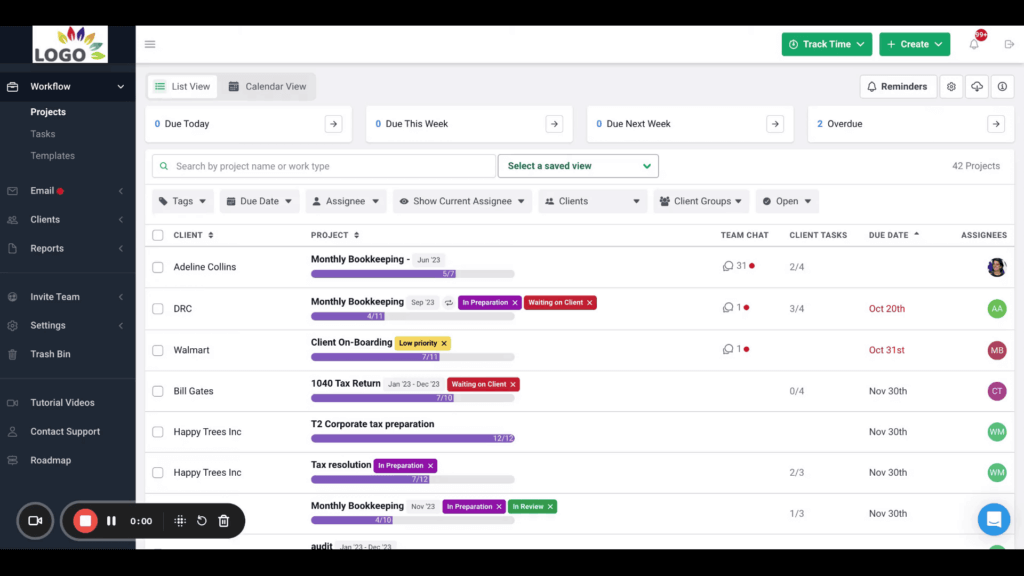This screenshot has height=576, width=1024.
Task: Switch to the Calendar View tab
Action: (x=267, y=87)
